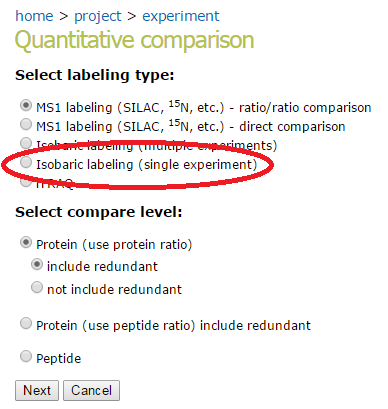
Task: Choose MS1 labeling direct comparison radio button
Action: click(26, 124)
